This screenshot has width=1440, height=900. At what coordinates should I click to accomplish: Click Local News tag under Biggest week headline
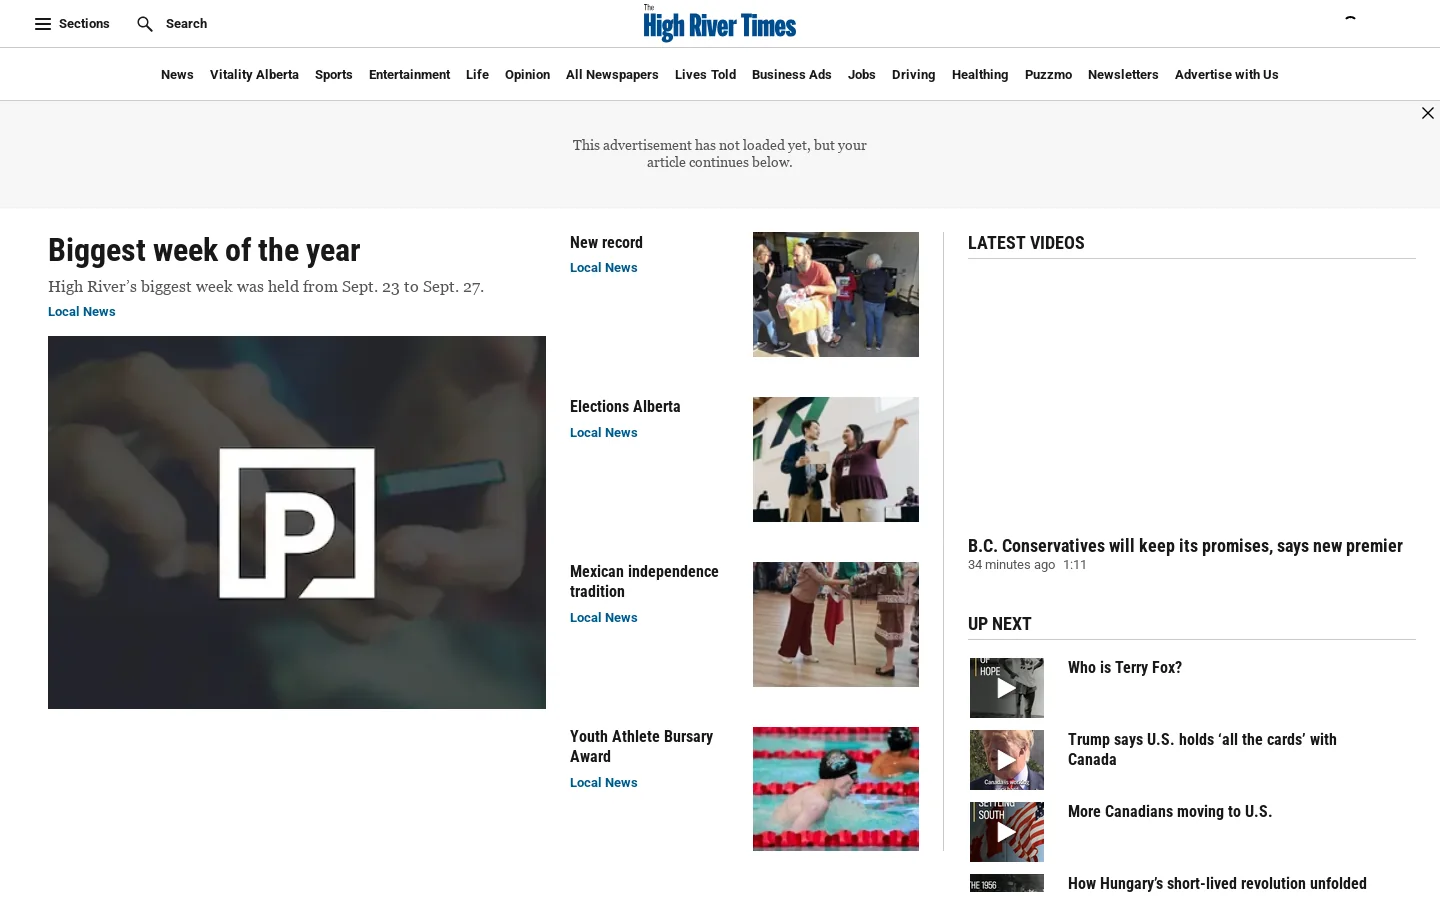pyautogui.click(x=82, y=312)
